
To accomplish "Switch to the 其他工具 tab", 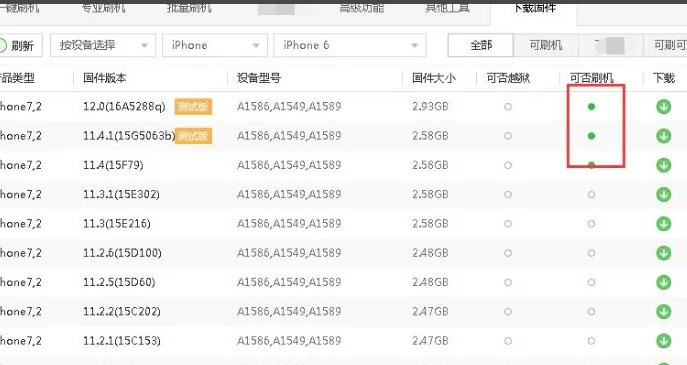I will 447,8.
